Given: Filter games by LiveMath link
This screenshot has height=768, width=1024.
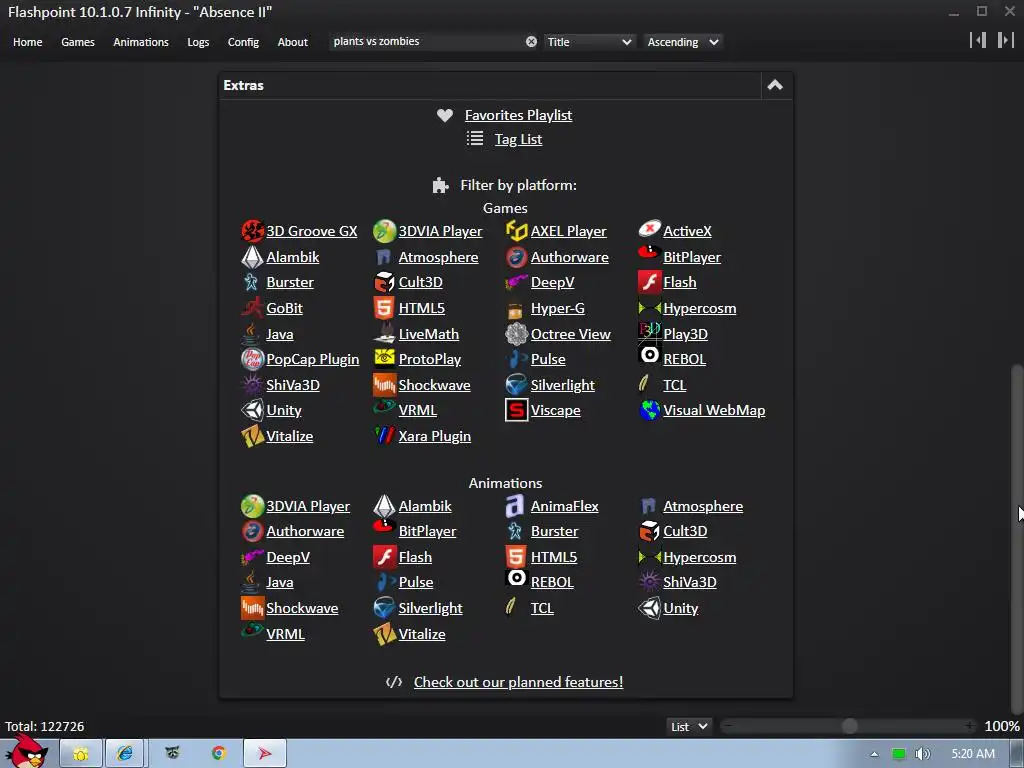Looking at the screenshot, I should [x=428, y=334].
